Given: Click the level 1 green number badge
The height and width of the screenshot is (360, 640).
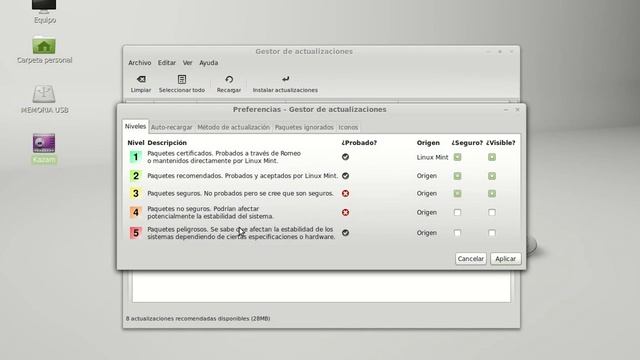Looking at the screenshot, I should point(136,157).
